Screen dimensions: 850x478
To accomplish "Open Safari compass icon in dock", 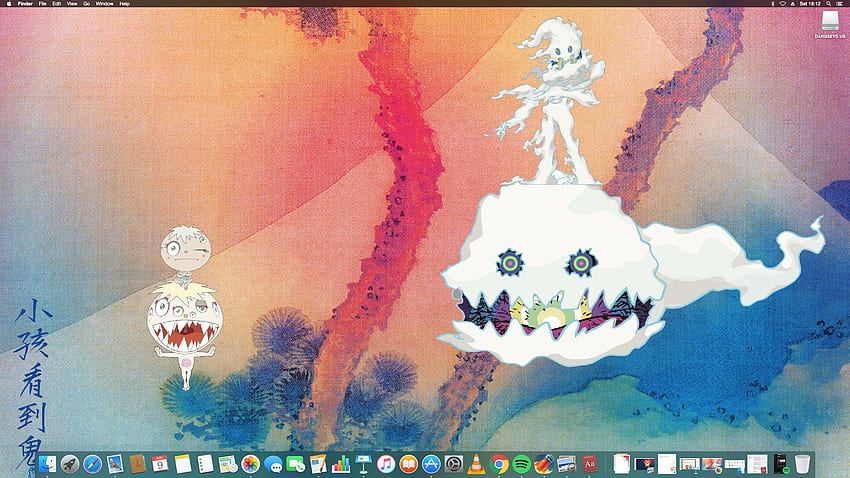I will (x=93, y=464).
